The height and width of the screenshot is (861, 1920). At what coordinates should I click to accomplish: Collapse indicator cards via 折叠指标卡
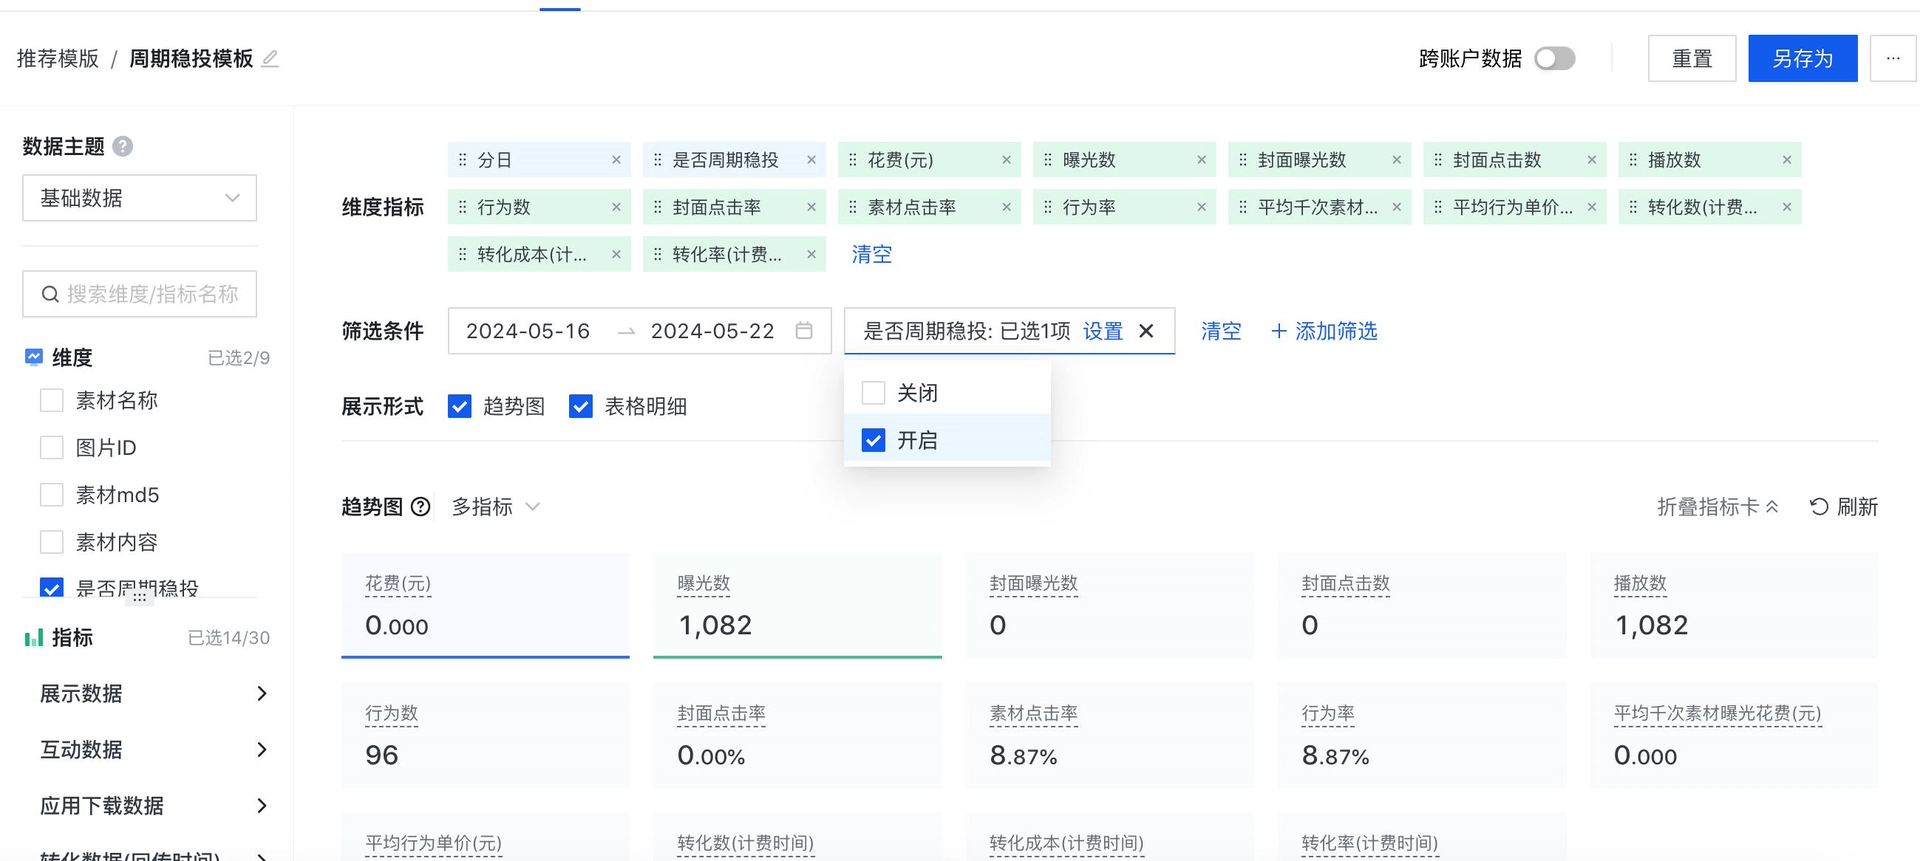tap(1717, 507)
